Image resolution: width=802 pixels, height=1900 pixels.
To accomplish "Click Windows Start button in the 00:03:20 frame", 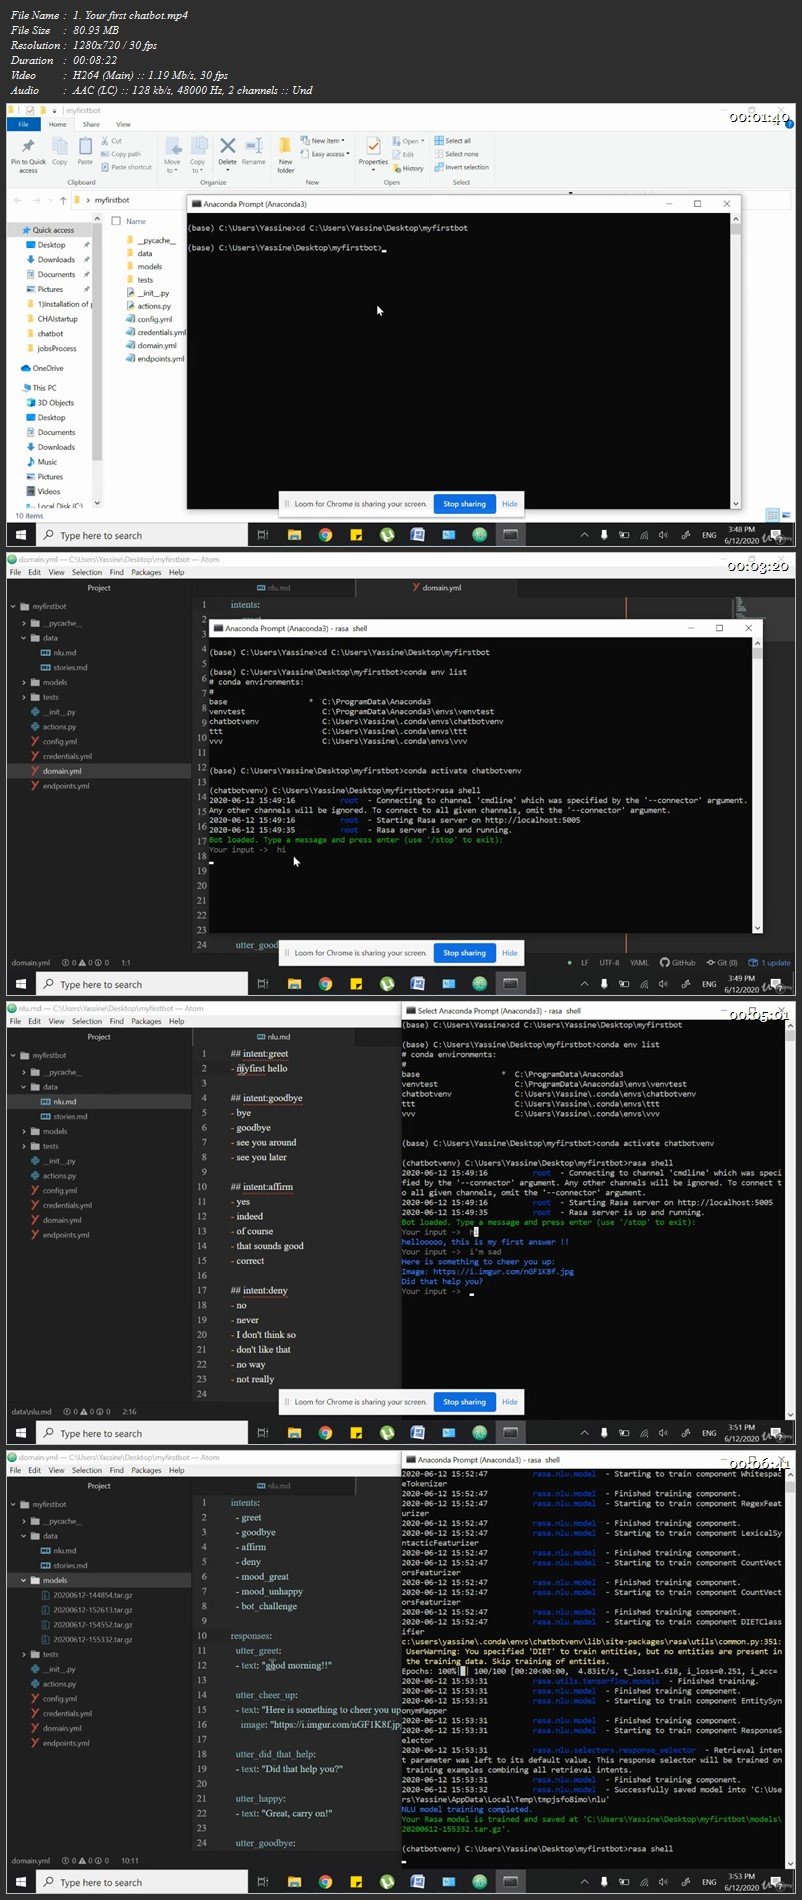I will coord(20,984).
